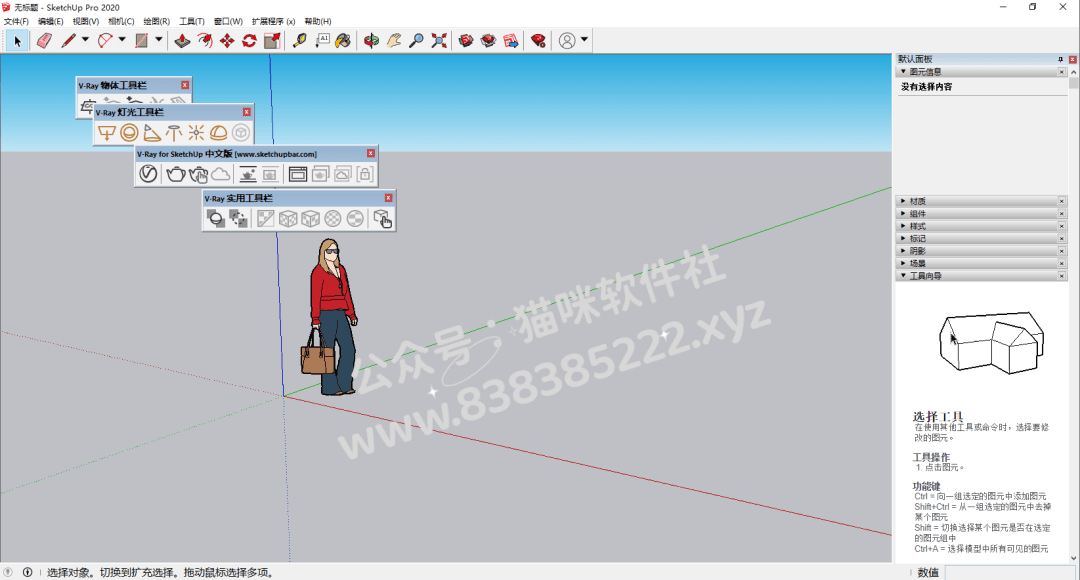
Task: Show the V-Ray frame buffer window icon
Action: [x=298, y=174]
